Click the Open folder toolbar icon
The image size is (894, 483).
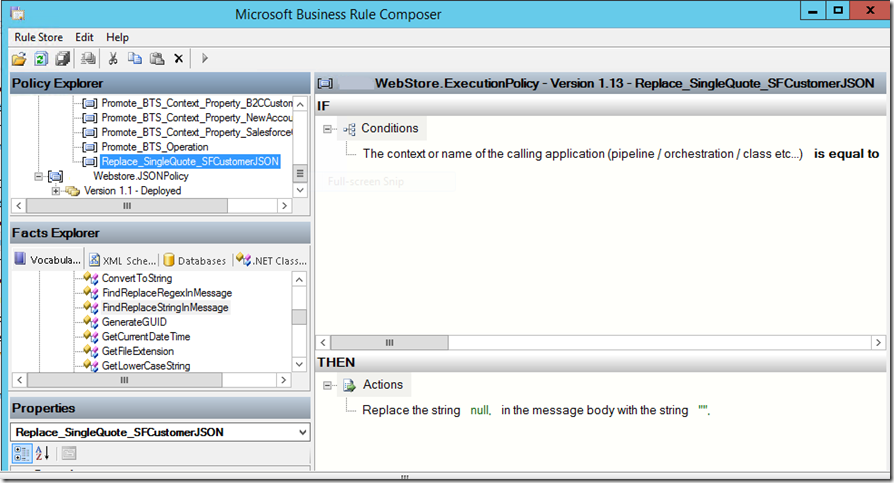pyautogui.click(x=19, y=58)
